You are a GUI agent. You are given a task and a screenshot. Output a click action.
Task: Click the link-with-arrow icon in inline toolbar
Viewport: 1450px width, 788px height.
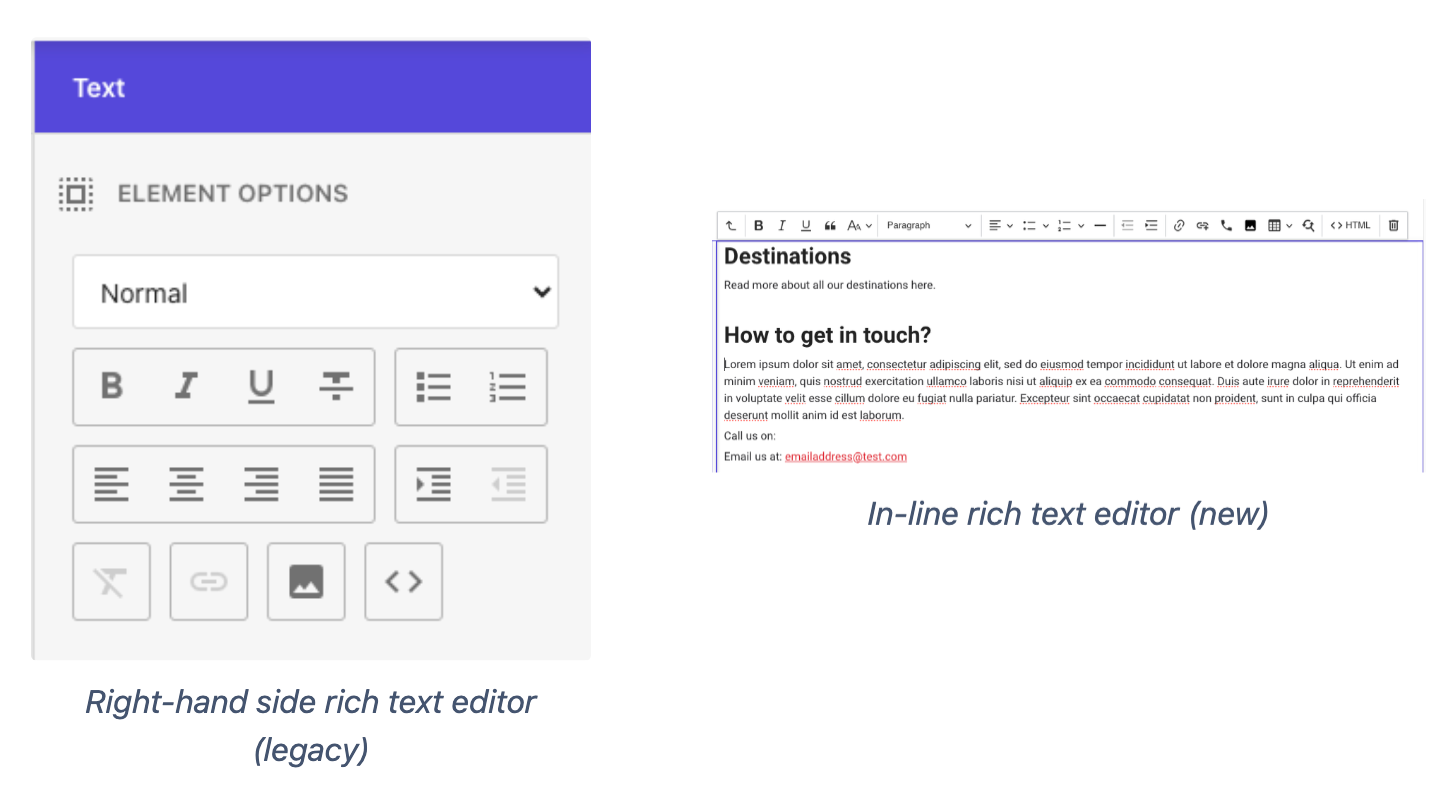pyautogui.click(x=1202, y=225)
